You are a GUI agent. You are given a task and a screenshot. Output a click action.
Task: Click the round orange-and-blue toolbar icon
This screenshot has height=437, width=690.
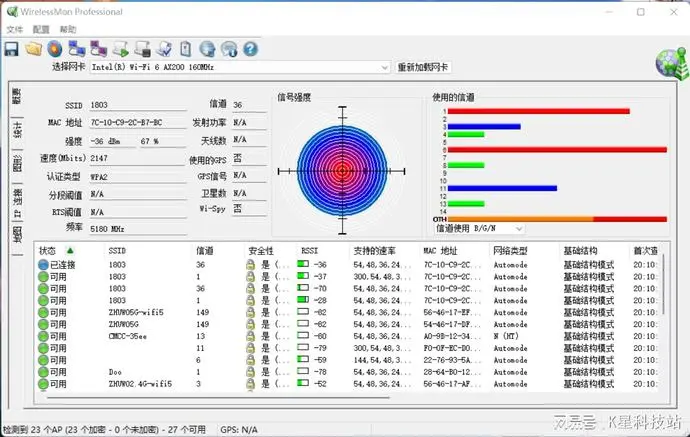pyautogui.click(x=55, y=49)
